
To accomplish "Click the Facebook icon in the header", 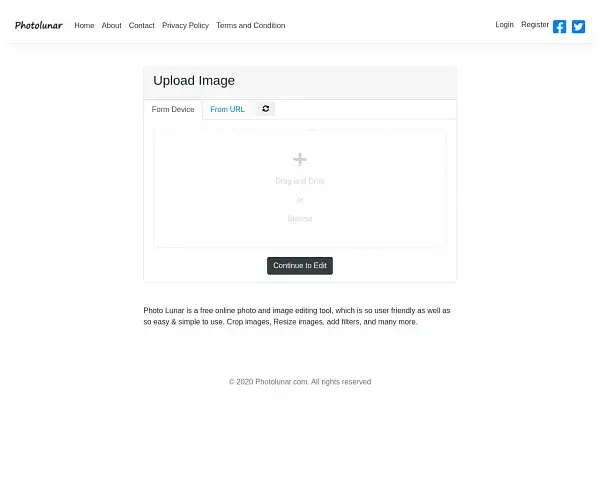I will [559, 26].
